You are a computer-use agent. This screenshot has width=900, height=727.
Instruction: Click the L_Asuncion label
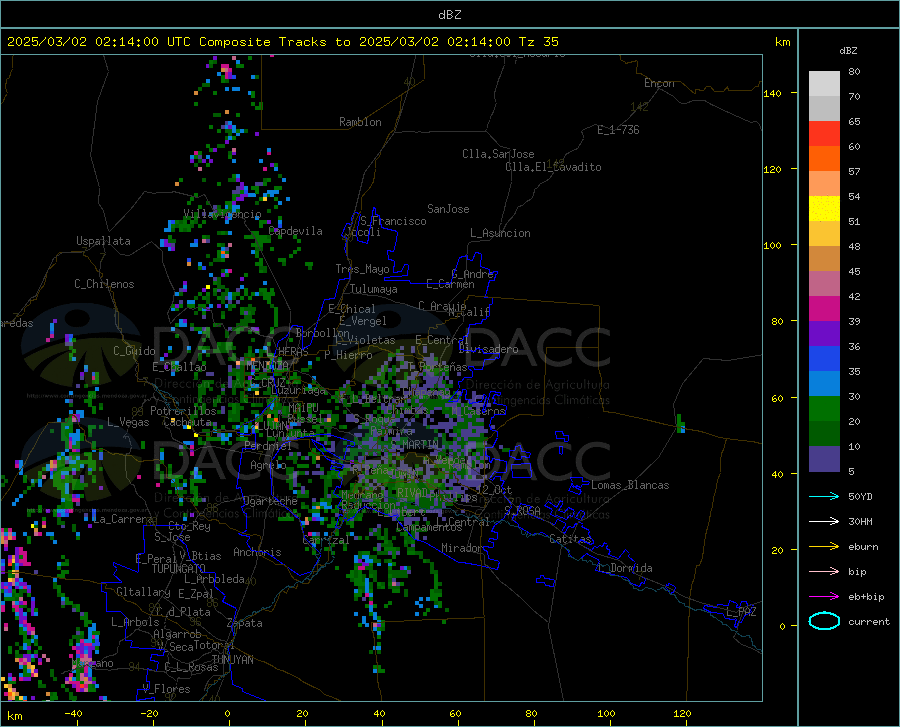coord(500,233)
